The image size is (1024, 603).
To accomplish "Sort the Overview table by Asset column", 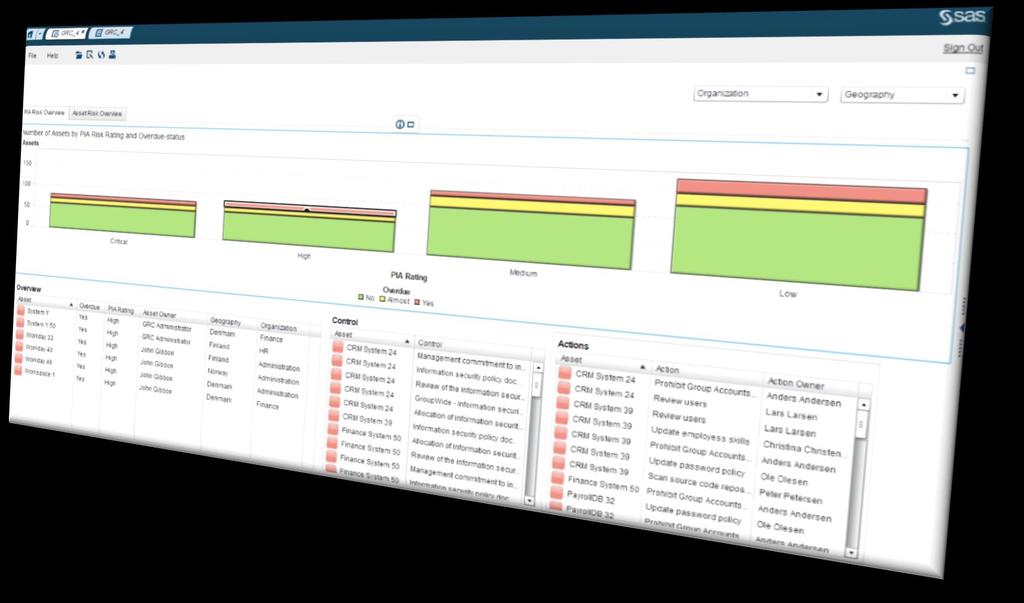I will pyautogui.click(x=44, y=301).
